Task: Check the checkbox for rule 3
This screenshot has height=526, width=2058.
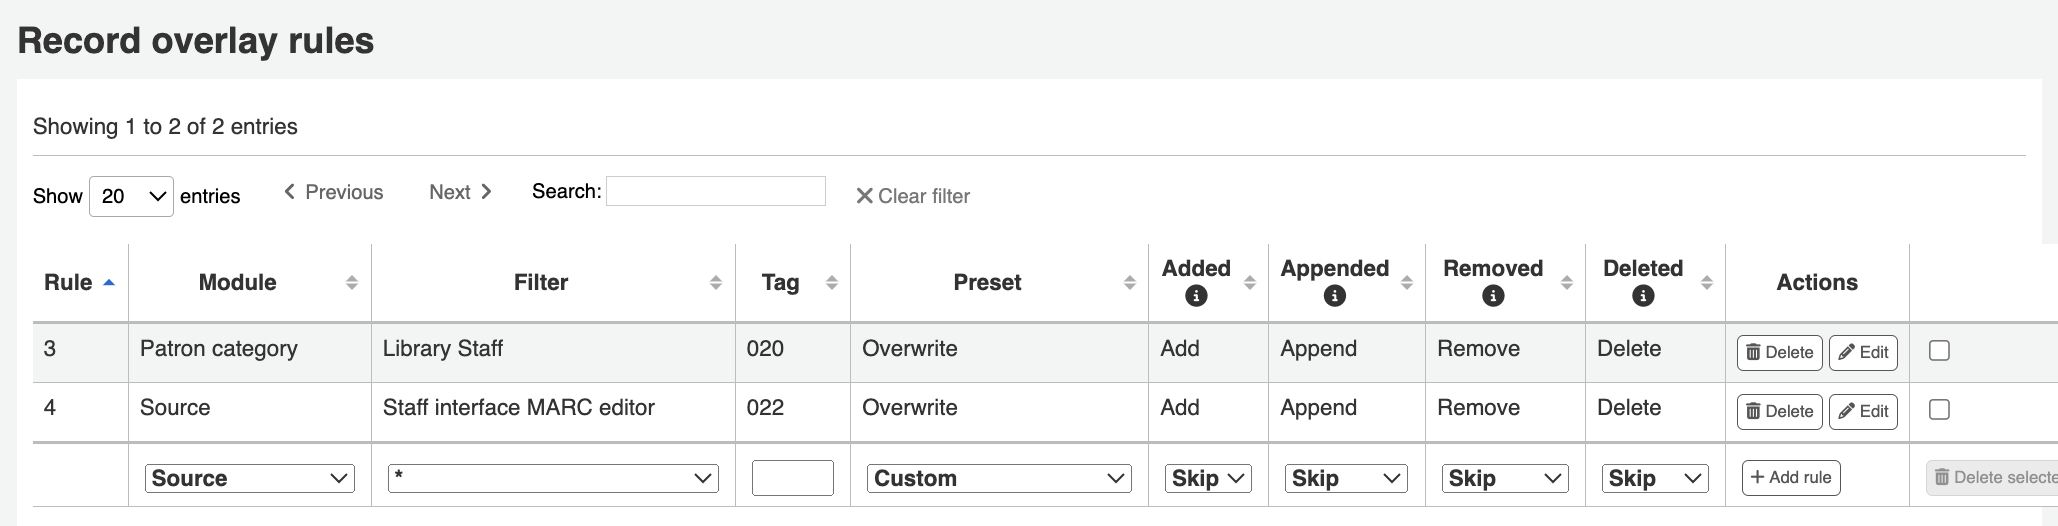Action: point(1939,351)
